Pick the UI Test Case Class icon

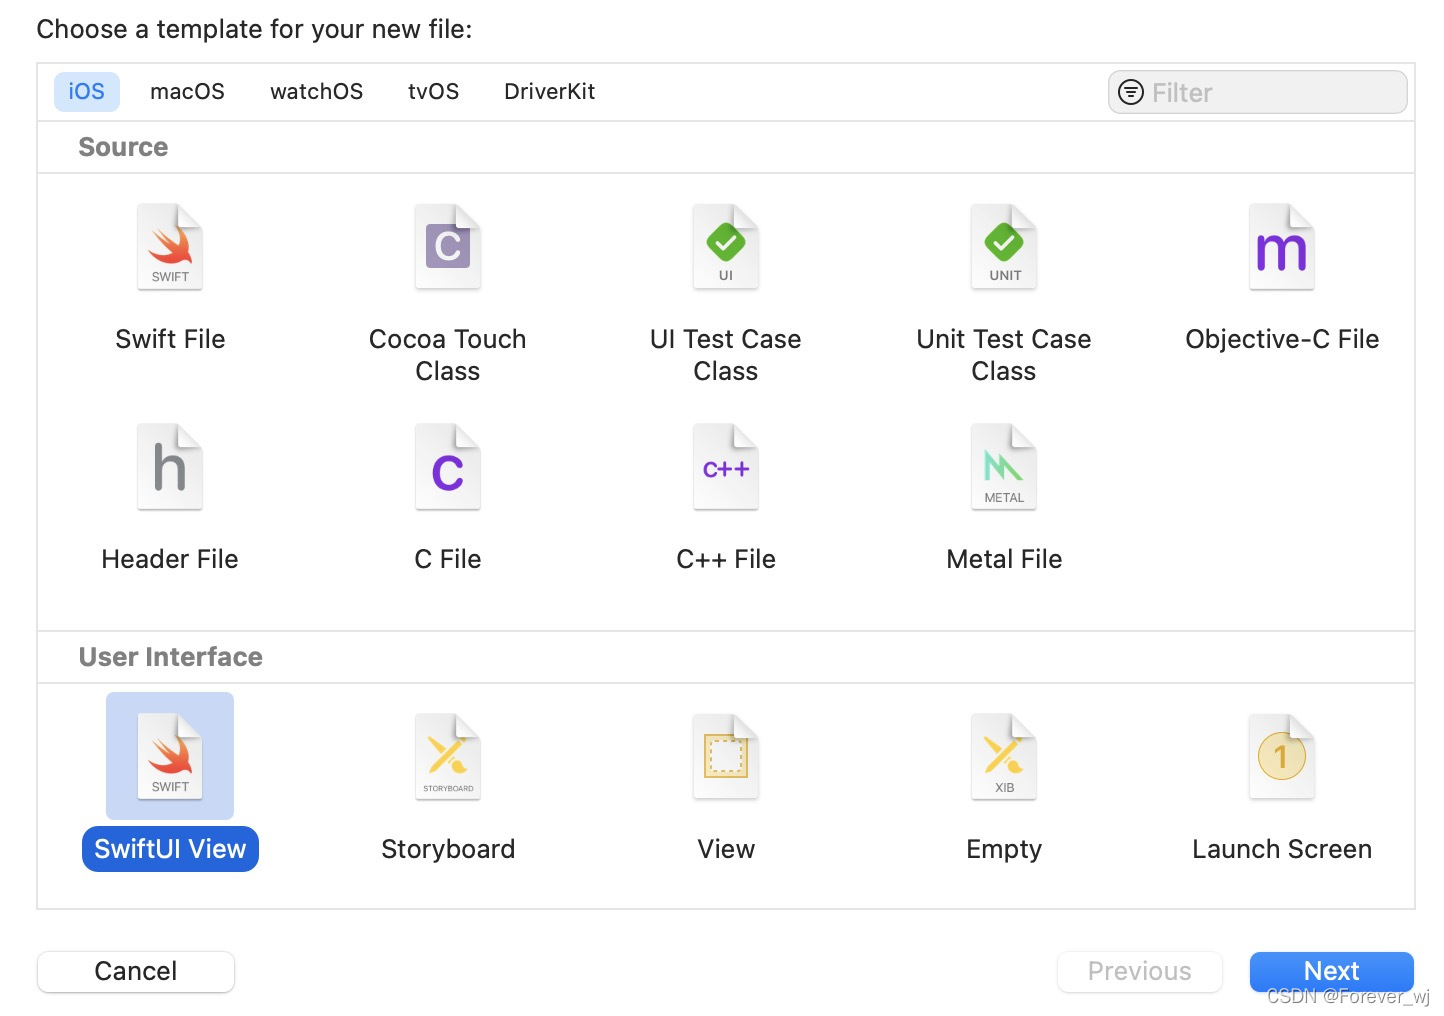click(726, 247)
